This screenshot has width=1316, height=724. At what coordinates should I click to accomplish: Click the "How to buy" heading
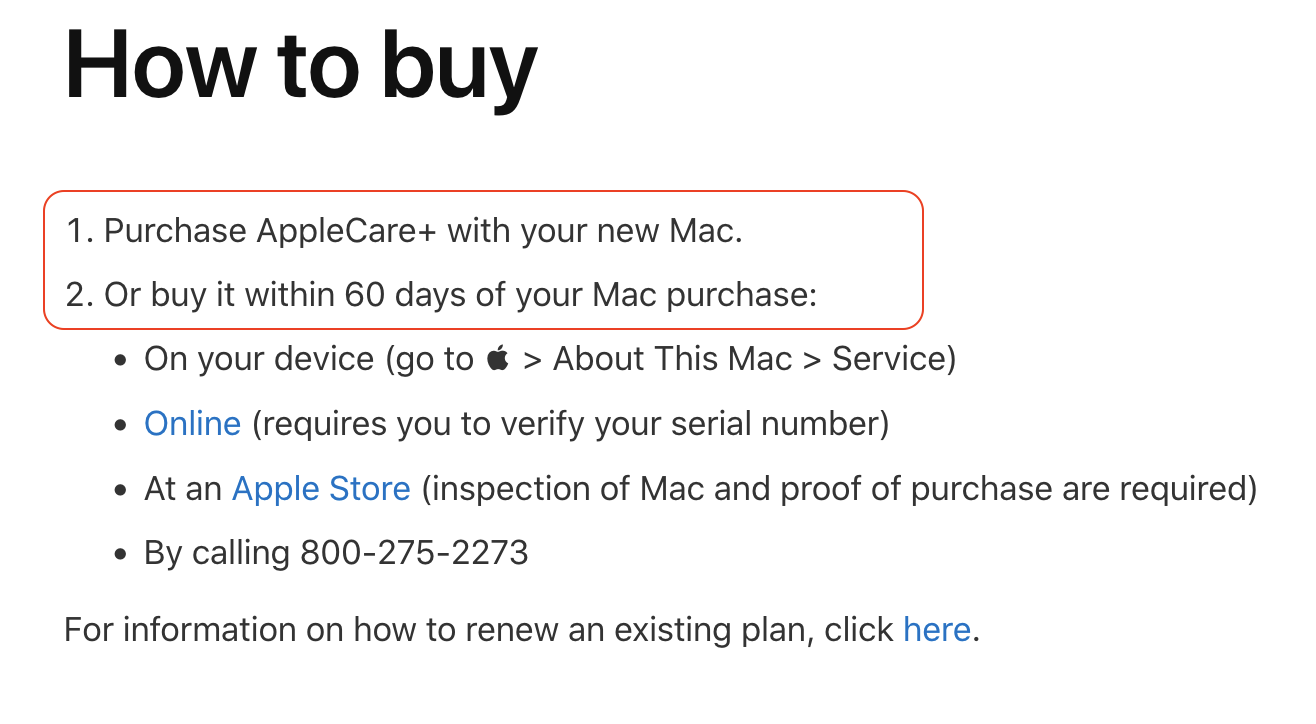pyautogui.click(x=300, y=66)
